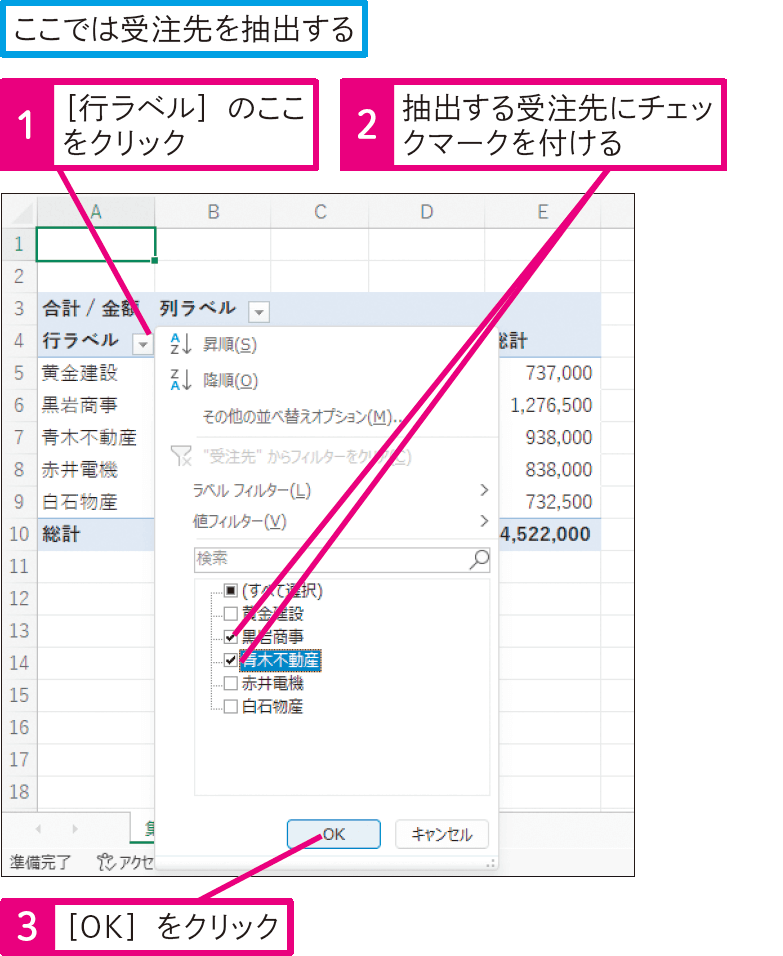Click the 青木不動産 cell in row 7
783x956 pixels.
[96, 437]
